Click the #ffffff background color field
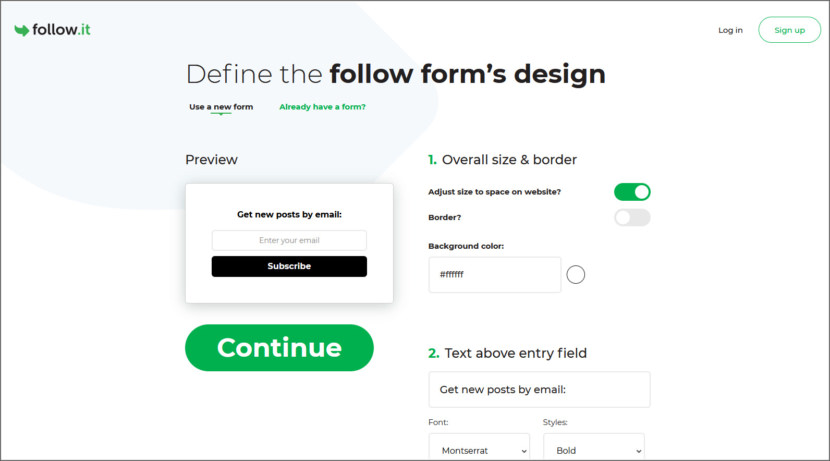The height and width of the screenshot is (461, 830). (x=494, y=275)
